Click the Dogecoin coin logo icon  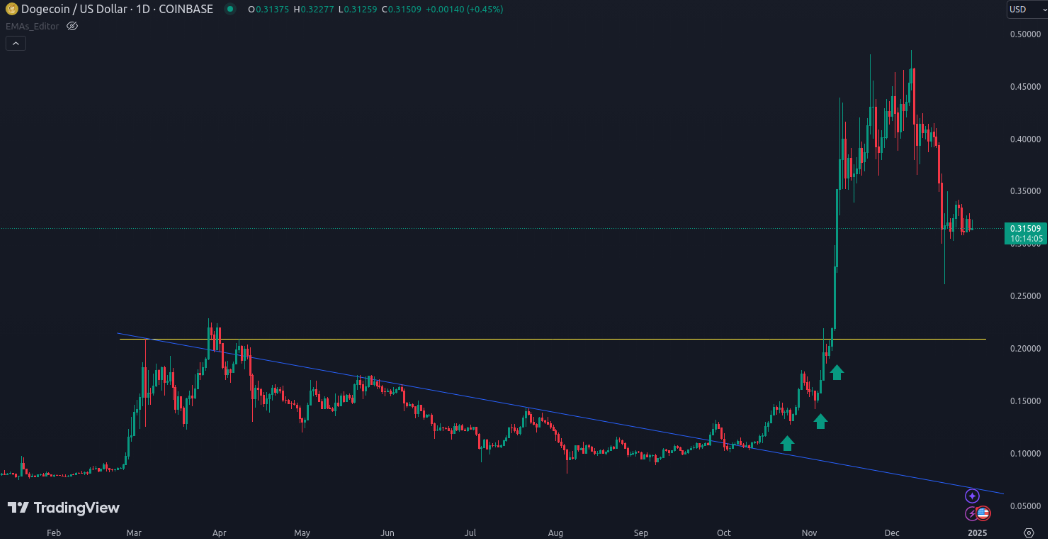(11, 9)
